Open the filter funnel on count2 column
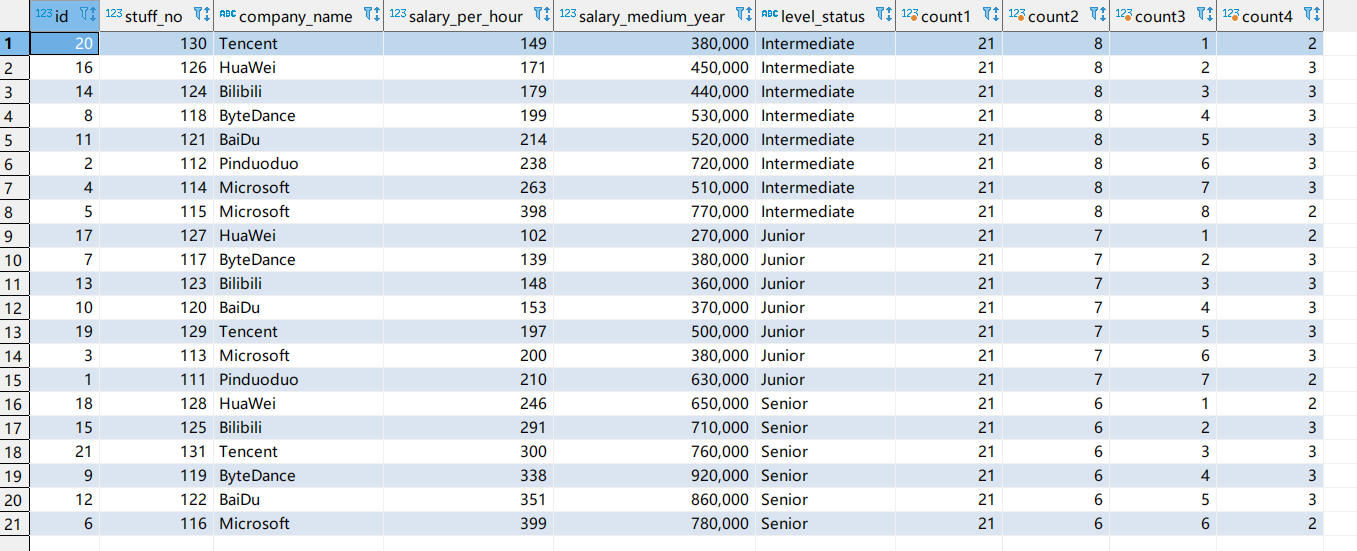1357x551 pixels. 1095,15
